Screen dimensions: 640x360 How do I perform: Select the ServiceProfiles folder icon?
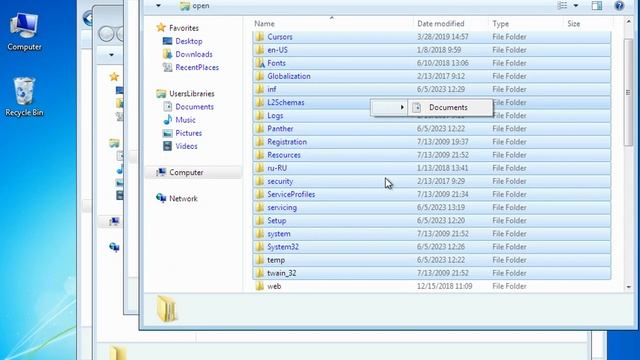(x=260, y=194)
